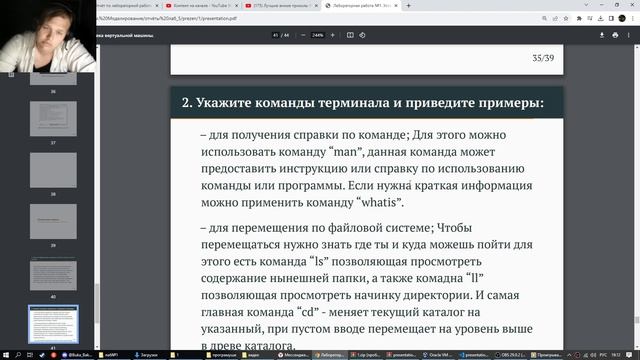Open page 39 thumbnail

coord(53,222)
